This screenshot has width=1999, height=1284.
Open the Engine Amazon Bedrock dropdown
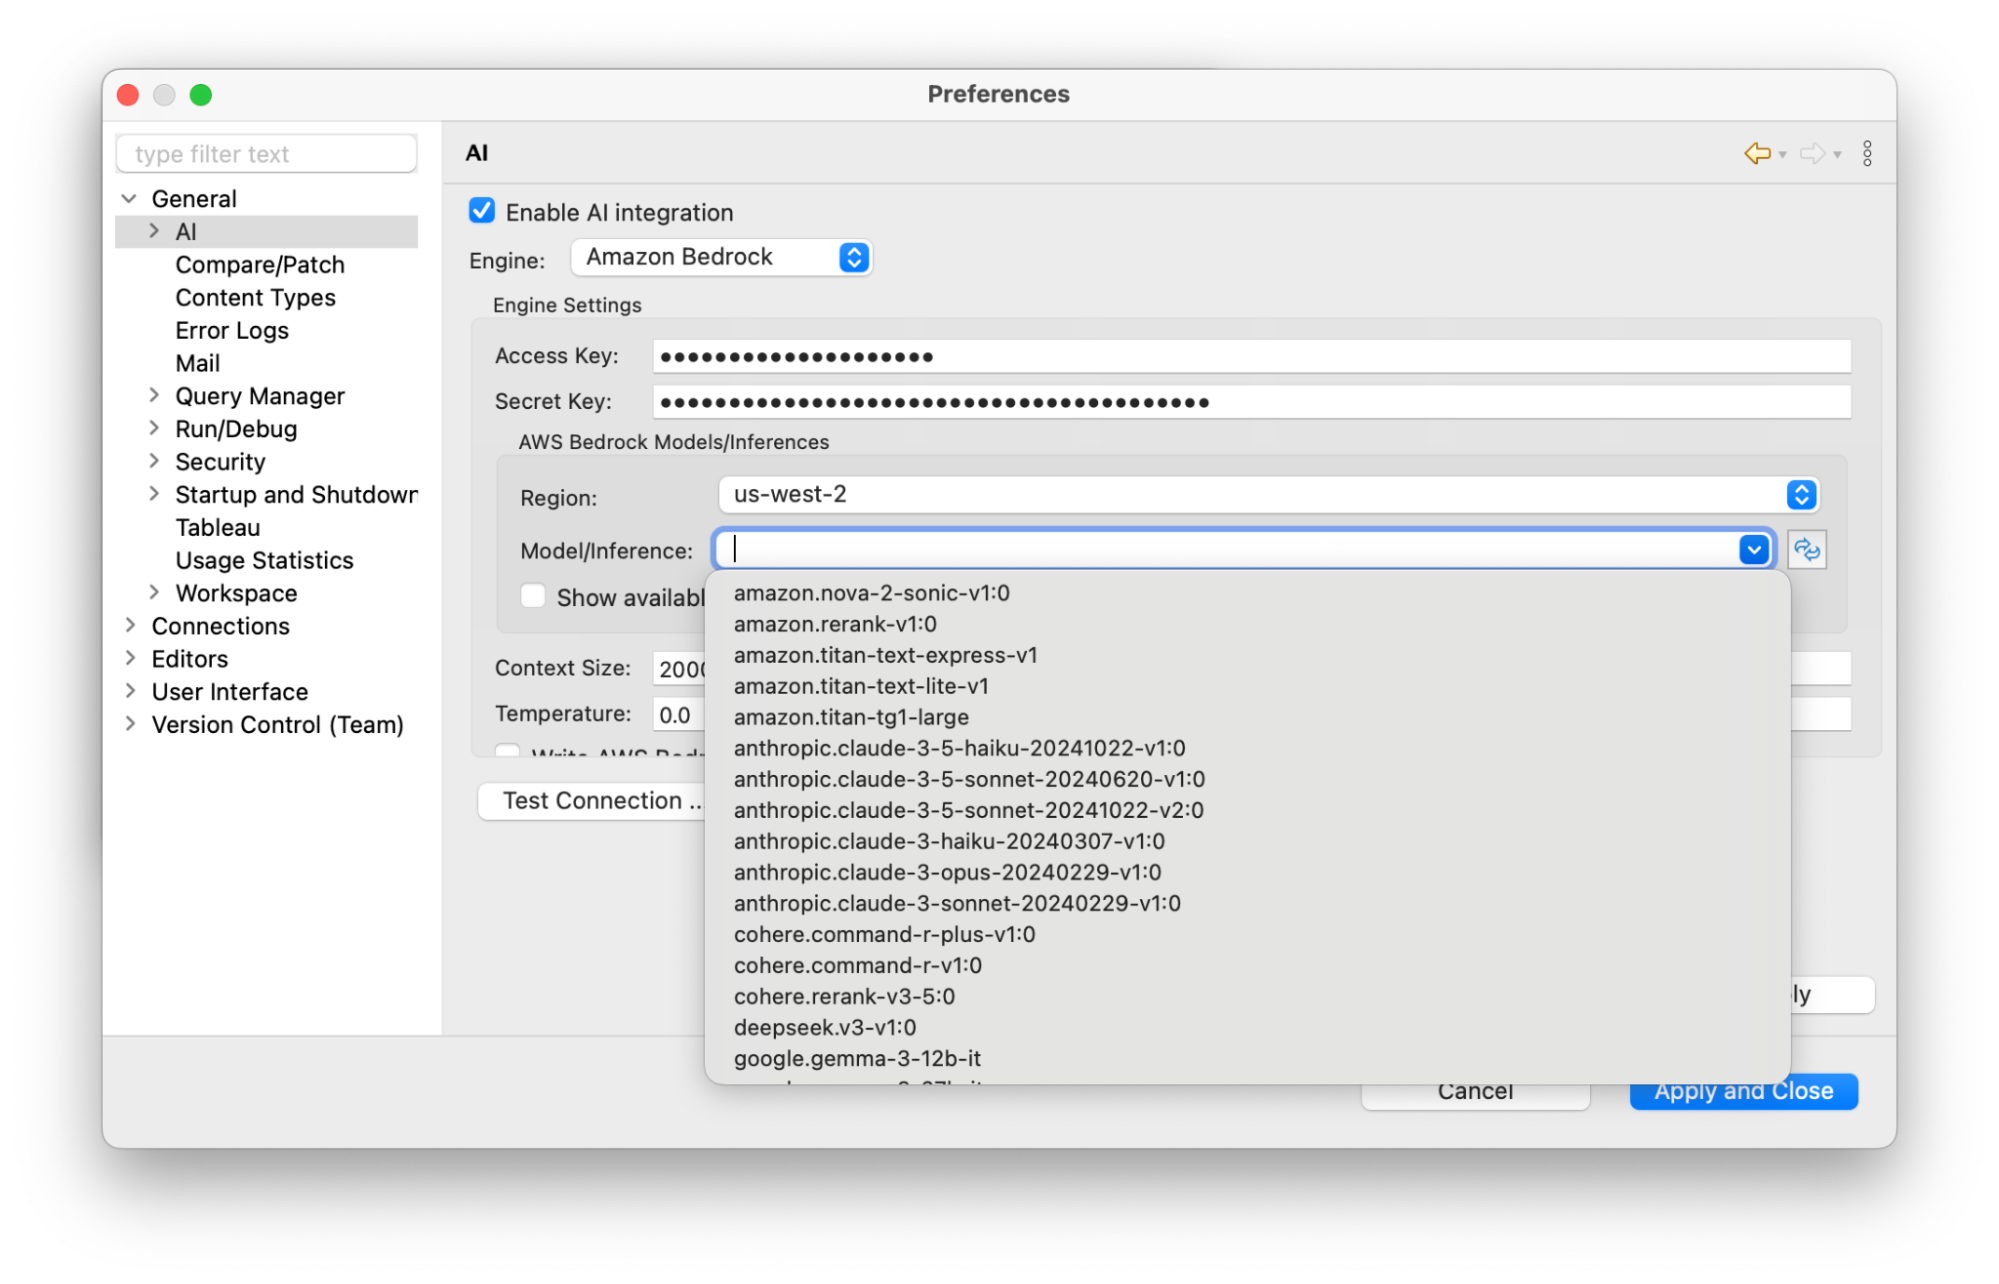[x=721, y=257]
